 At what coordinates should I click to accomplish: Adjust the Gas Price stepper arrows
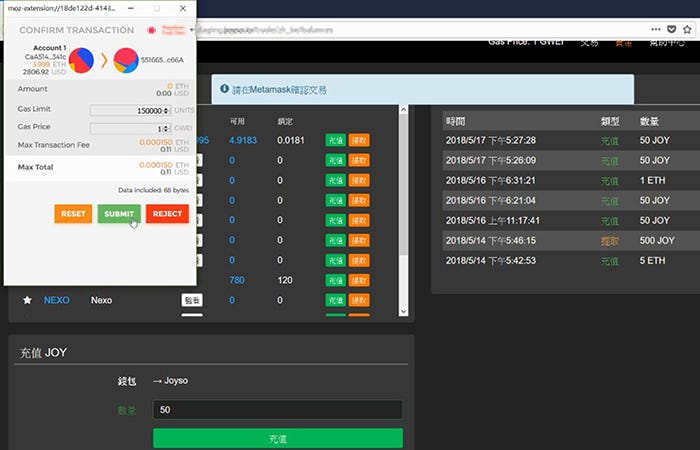(167, 129)
